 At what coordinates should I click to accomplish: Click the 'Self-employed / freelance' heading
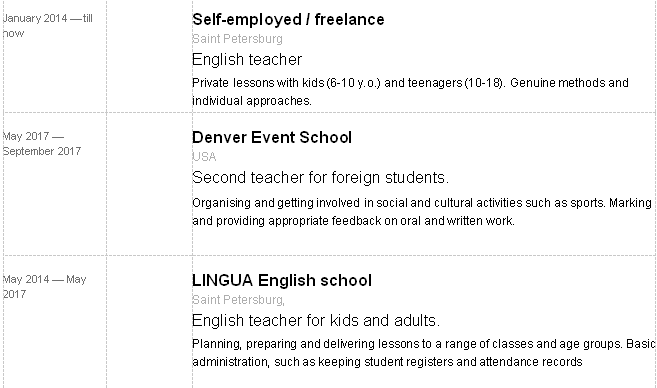(x=288, y=20)
